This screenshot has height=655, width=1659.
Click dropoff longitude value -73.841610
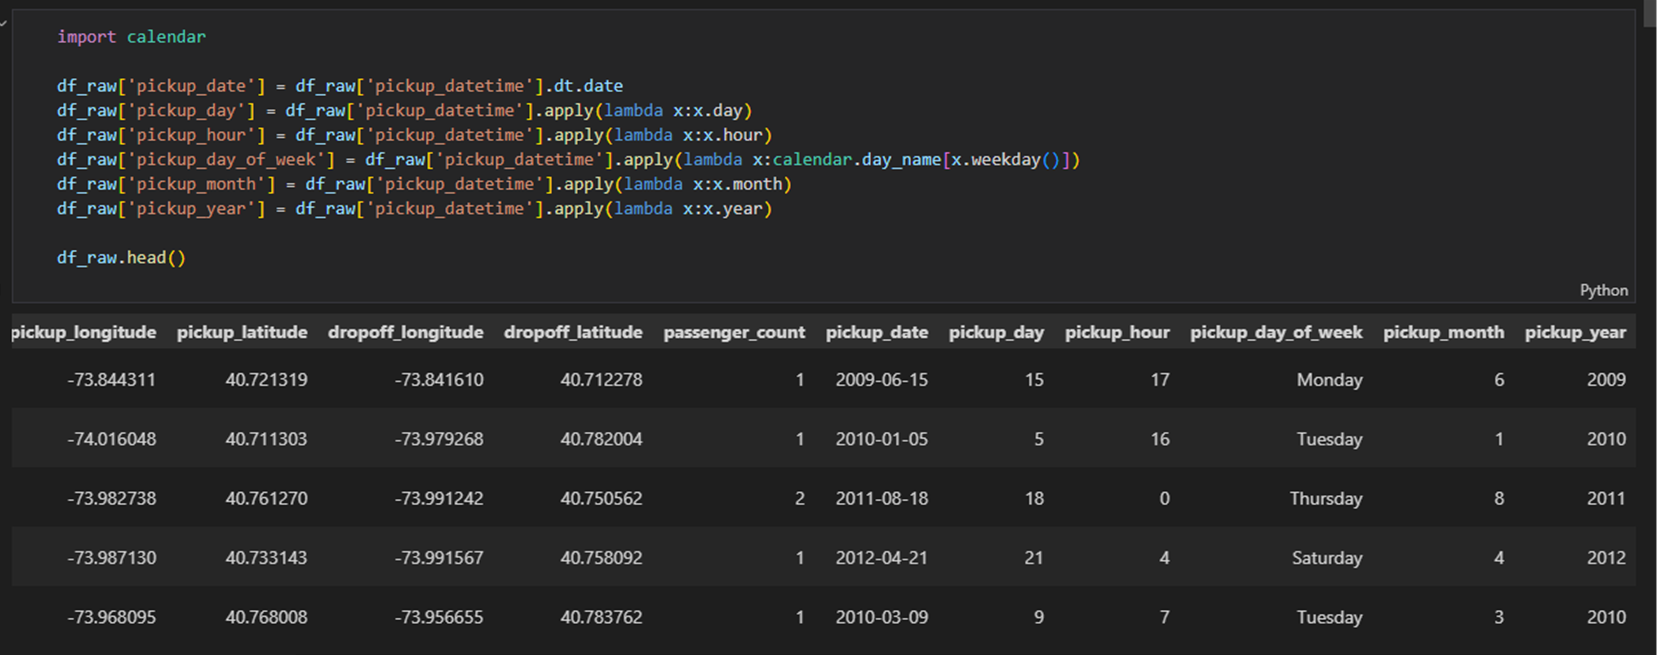pos(438,380)
